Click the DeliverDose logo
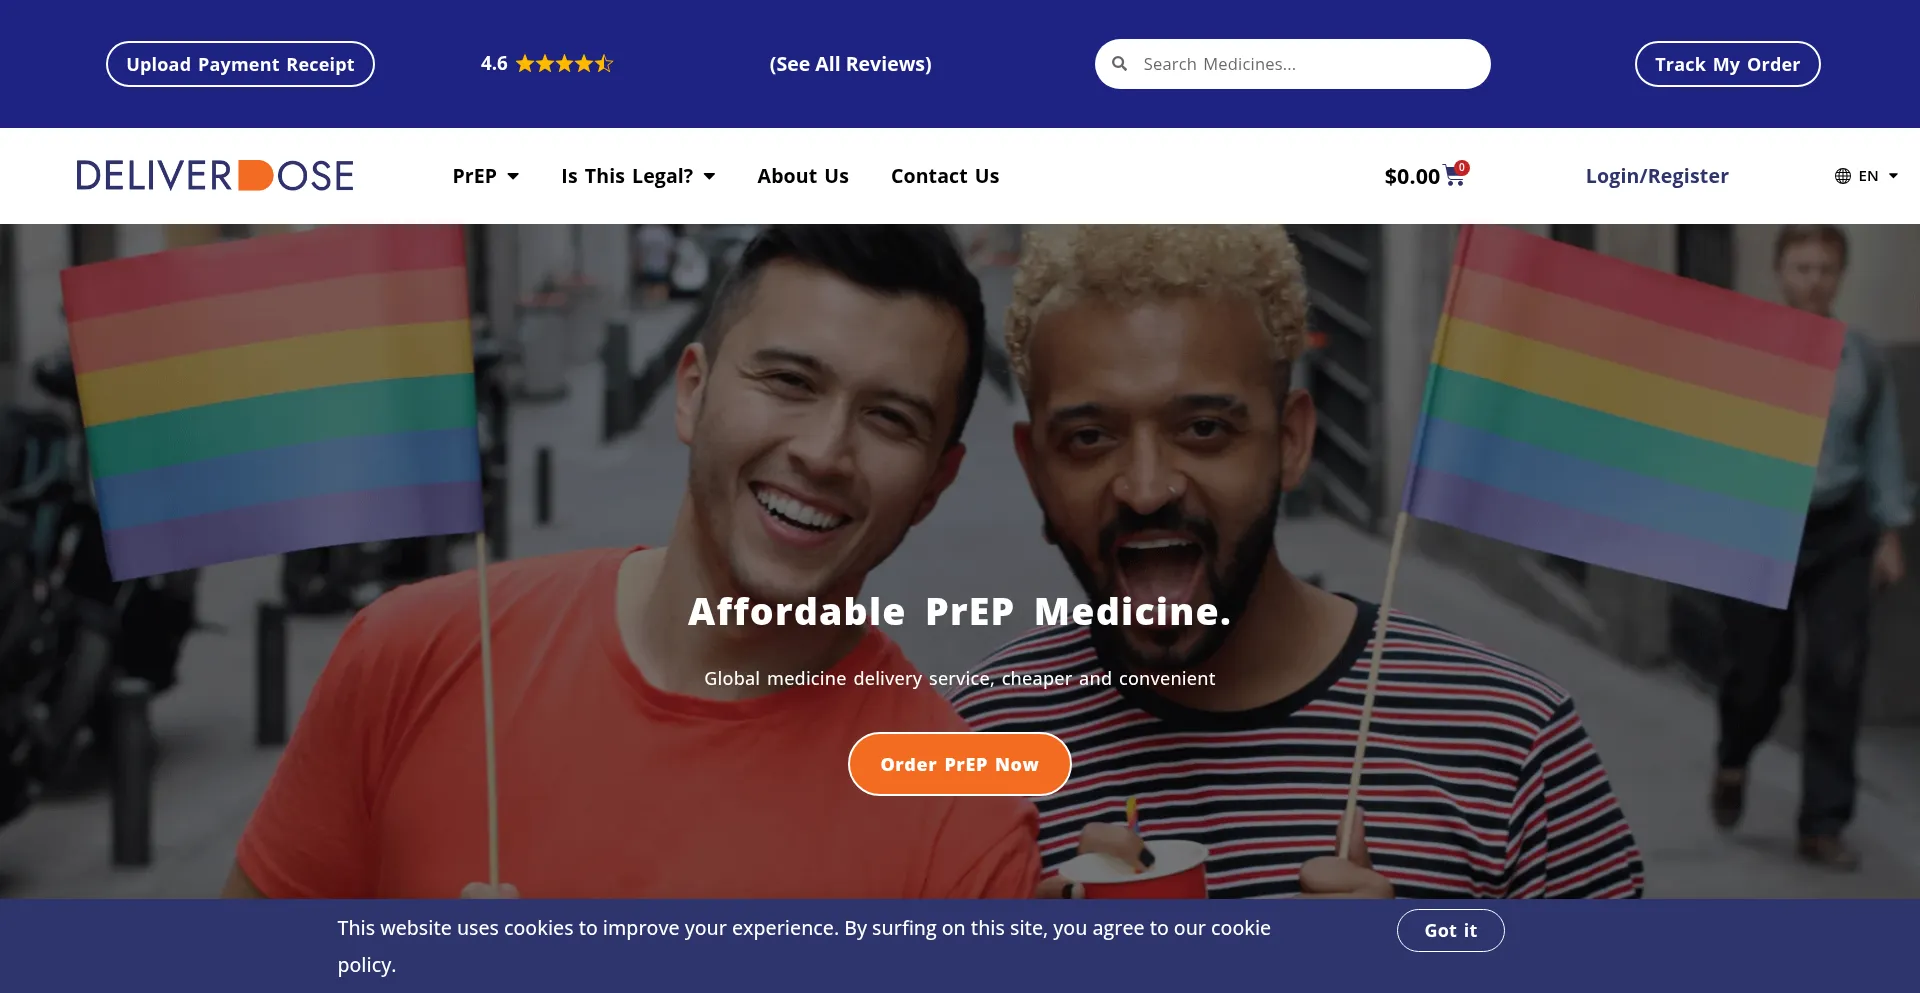The width and height of the screenshot is (1920, 993). [x=215, y=176]
